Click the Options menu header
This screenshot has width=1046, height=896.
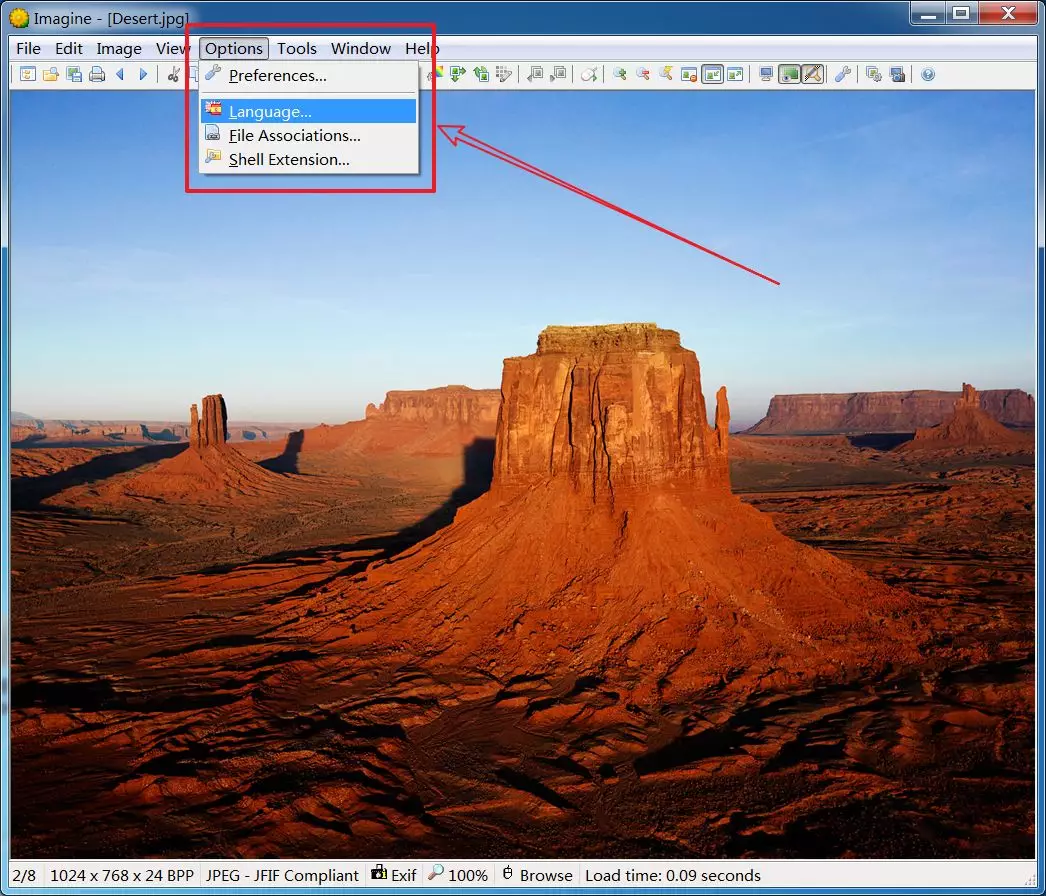pyautogui.click(x=233, y=49)
